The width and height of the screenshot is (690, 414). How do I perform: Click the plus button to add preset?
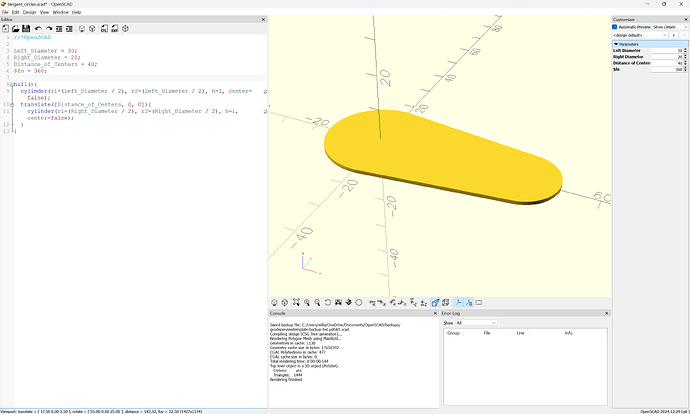[673, 35]
